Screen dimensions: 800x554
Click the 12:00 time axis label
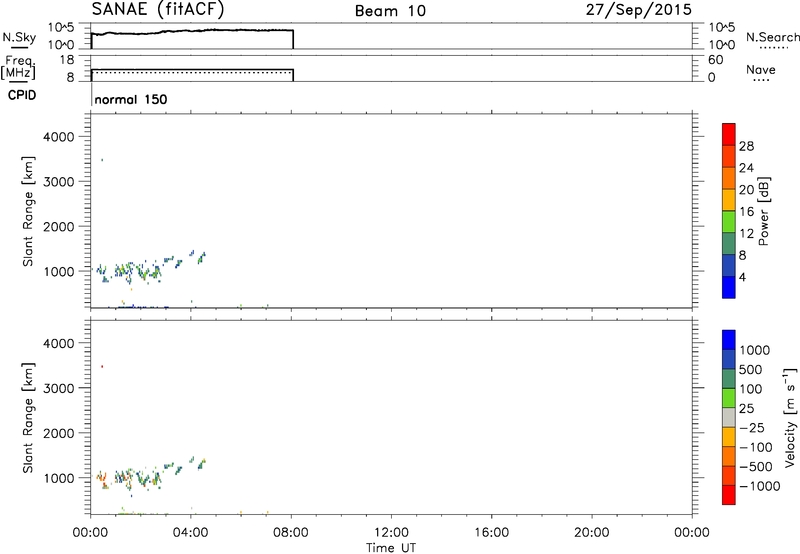[x=391, y=533]
